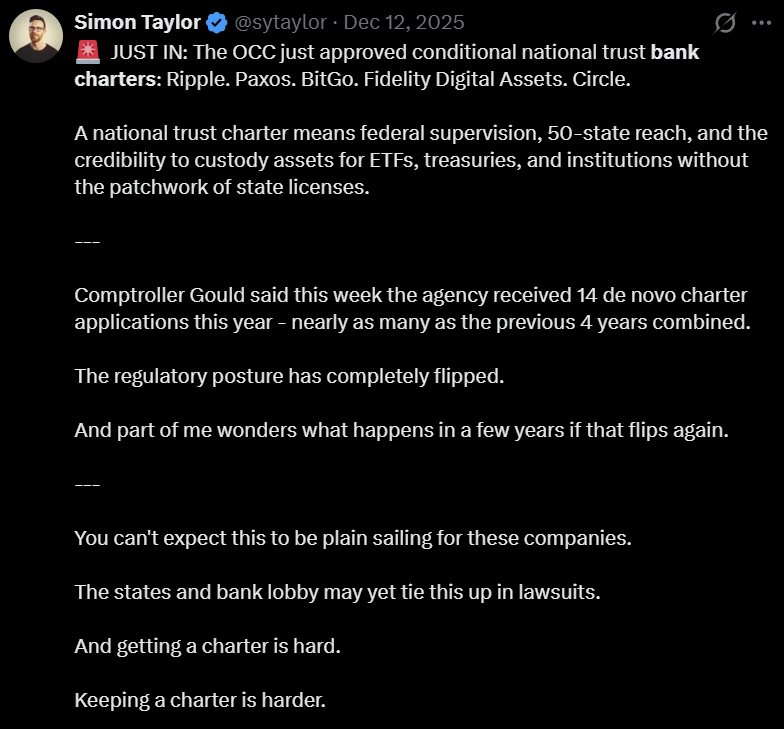Open the three-dot More options menu
784x729 pixels.
(x=762, y=22)
